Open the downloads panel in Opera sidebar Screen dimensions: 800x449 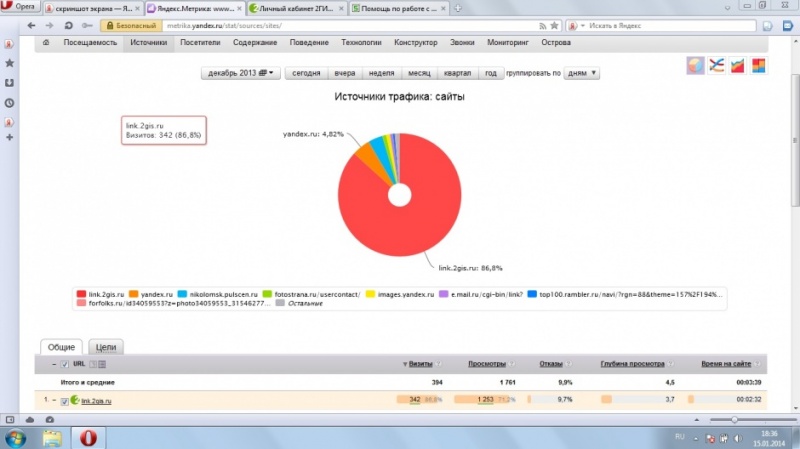9,83
